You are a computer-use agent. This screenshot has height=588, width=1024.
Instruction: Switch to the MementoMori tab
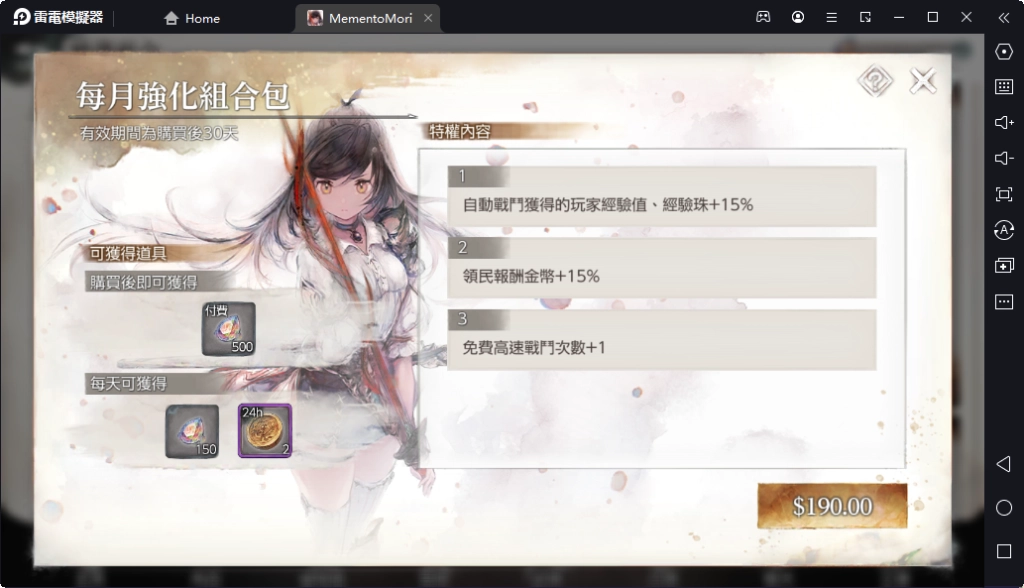(361, 18)
